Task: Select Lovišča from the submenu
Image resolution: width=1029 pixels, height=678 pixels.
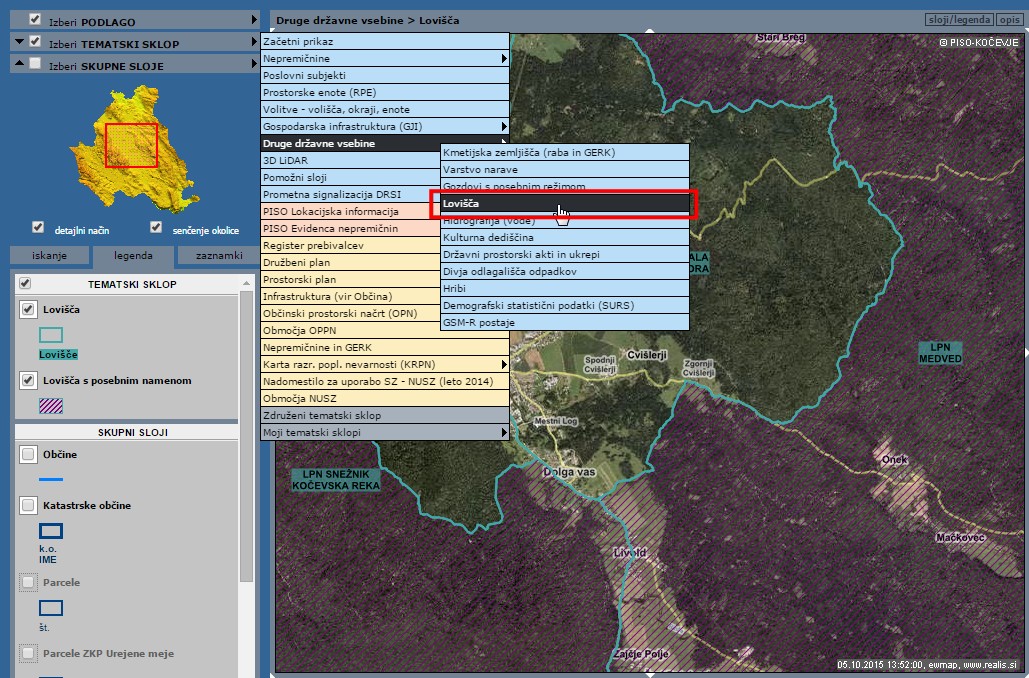Action: (x=564, y=204)
